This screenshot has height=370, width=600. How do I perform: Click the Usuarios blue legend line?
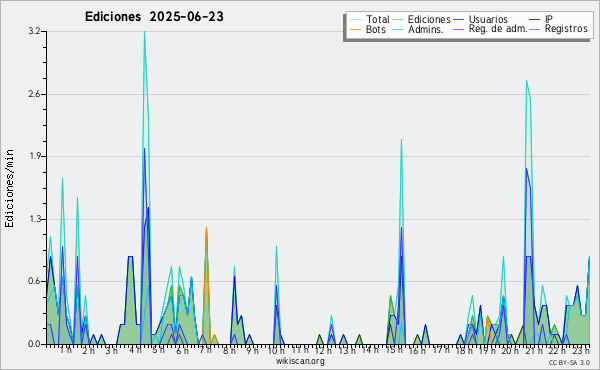tap(458, 19)
